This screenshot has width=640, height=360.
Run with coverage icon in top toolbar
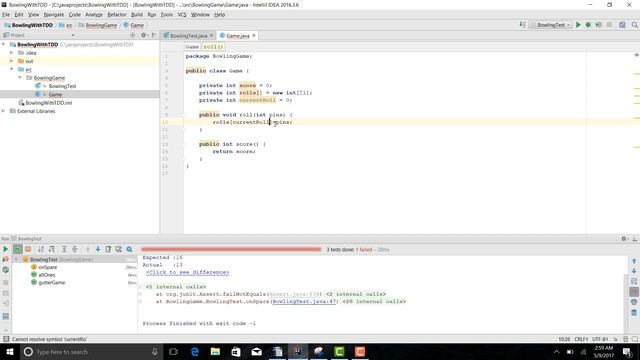click(598, 25)
